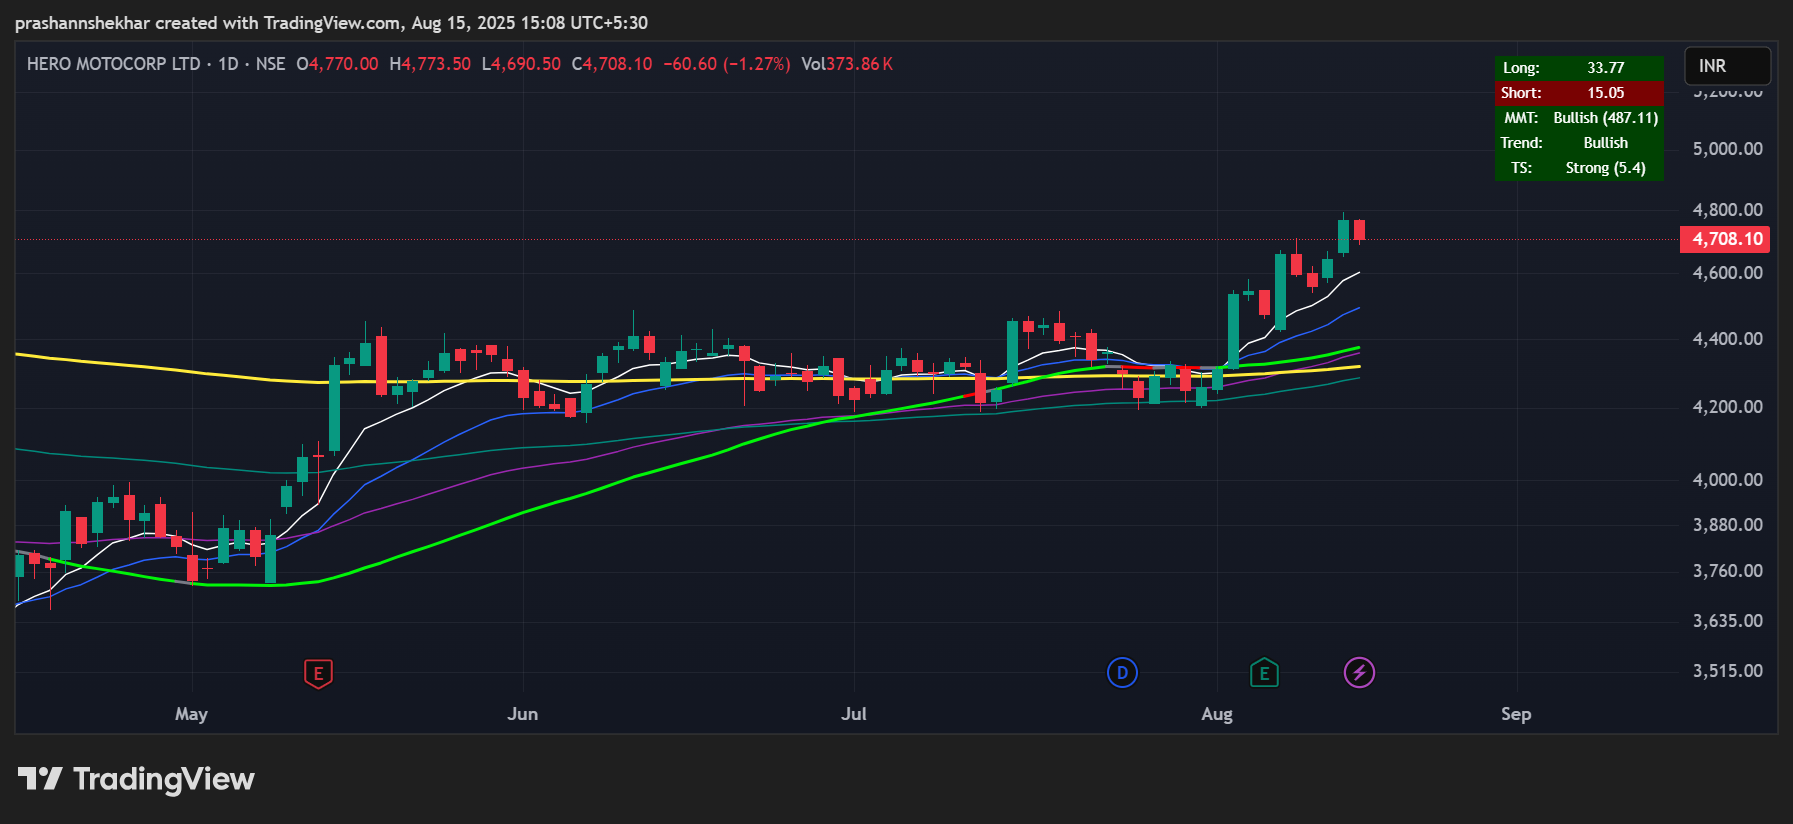The width and height of the screenshot is (1793, 824).
Task: Click the 3,635.00 price scale label
Action: coord(1727,621)
